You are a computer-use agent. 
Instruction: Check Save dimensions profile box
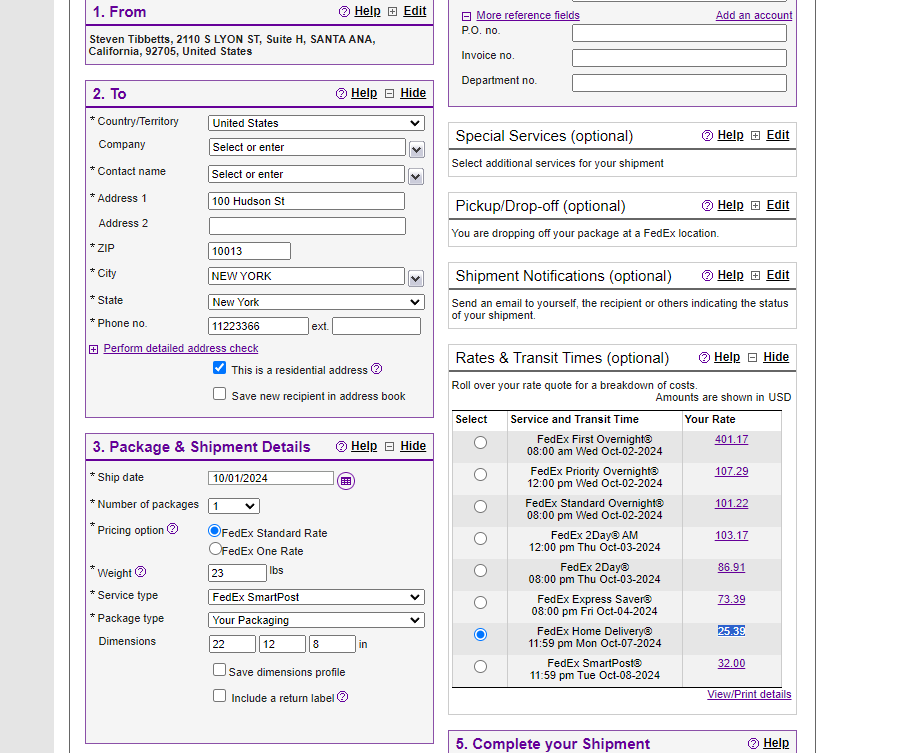tap(220, 670)
